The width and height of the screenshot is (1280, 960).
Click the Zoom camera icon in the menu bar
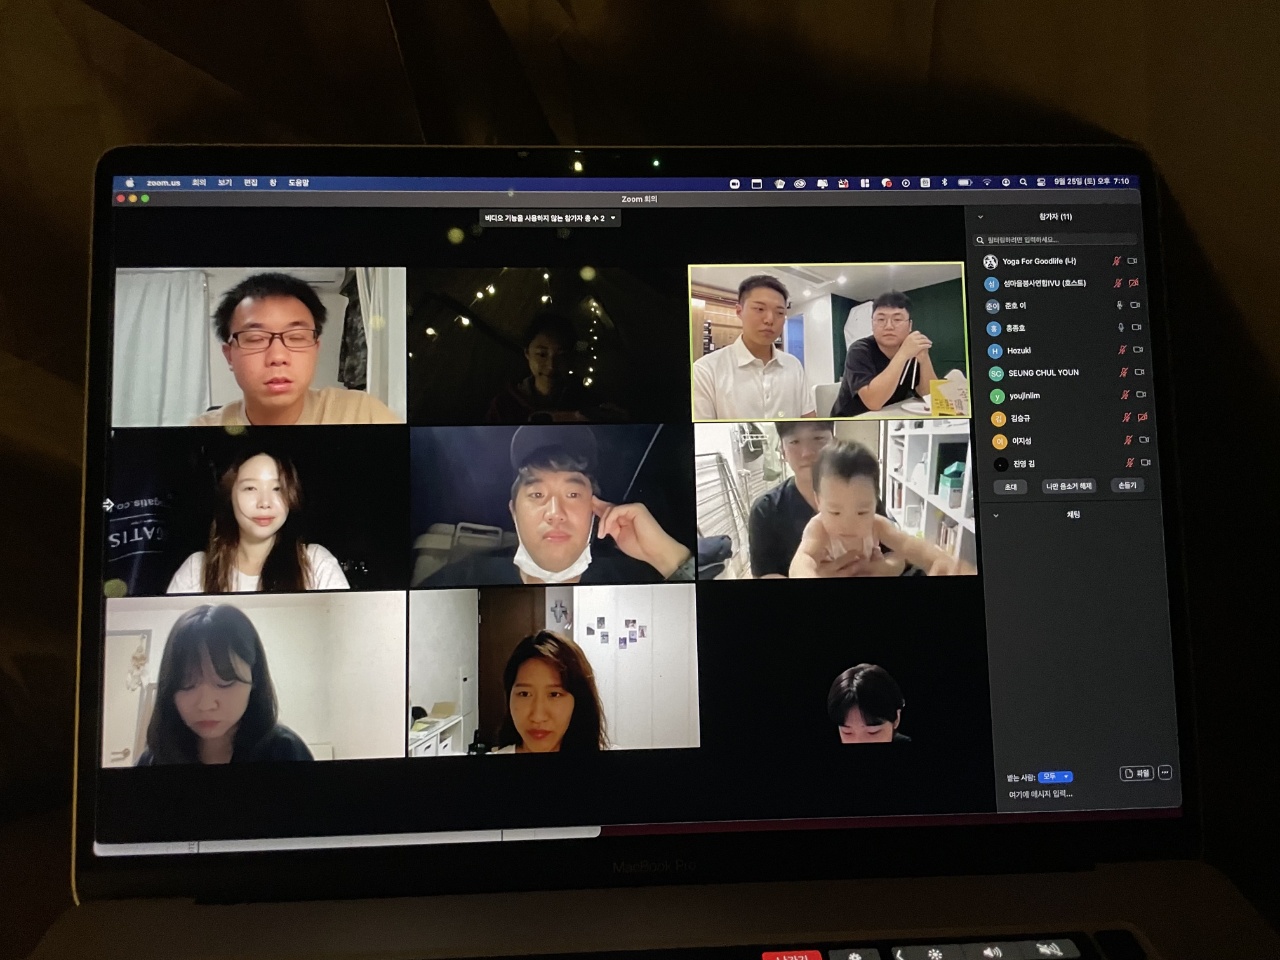click(x=734, y=184)
